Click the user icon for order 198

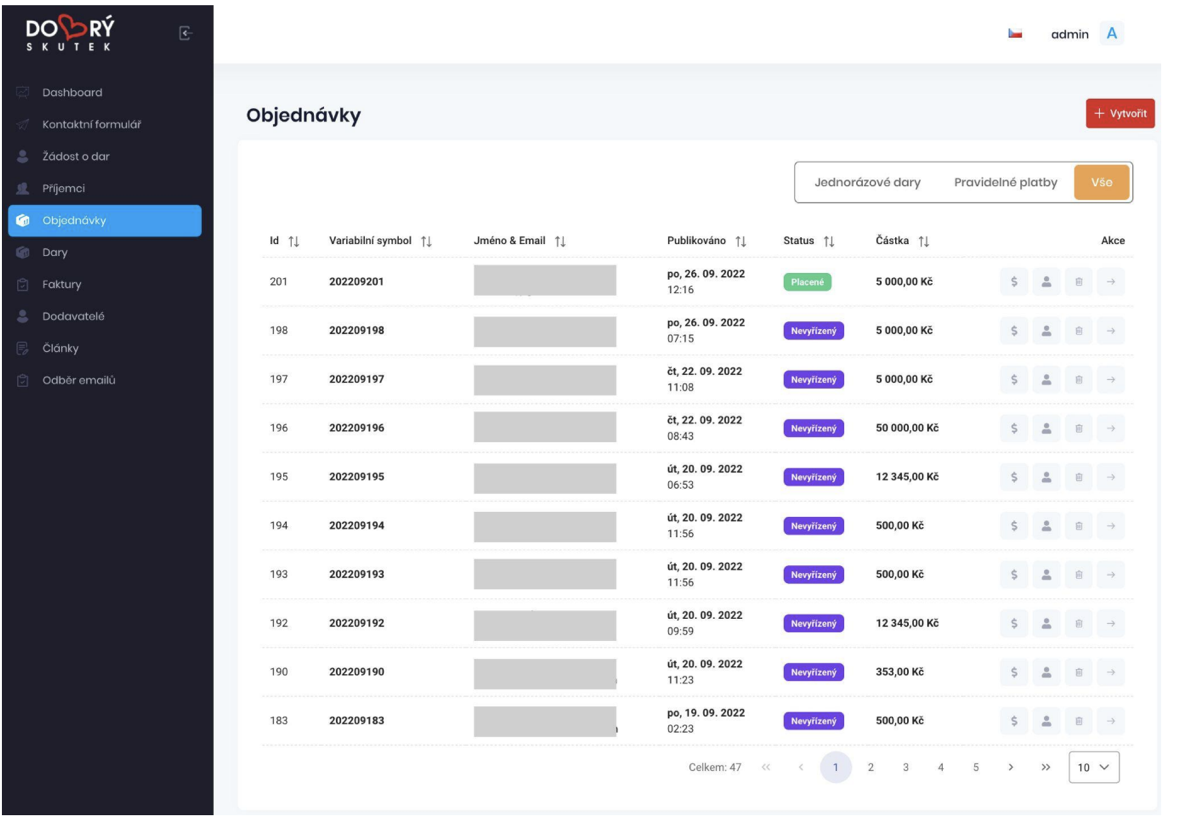pyautogui.click(x=1045, y=331)
